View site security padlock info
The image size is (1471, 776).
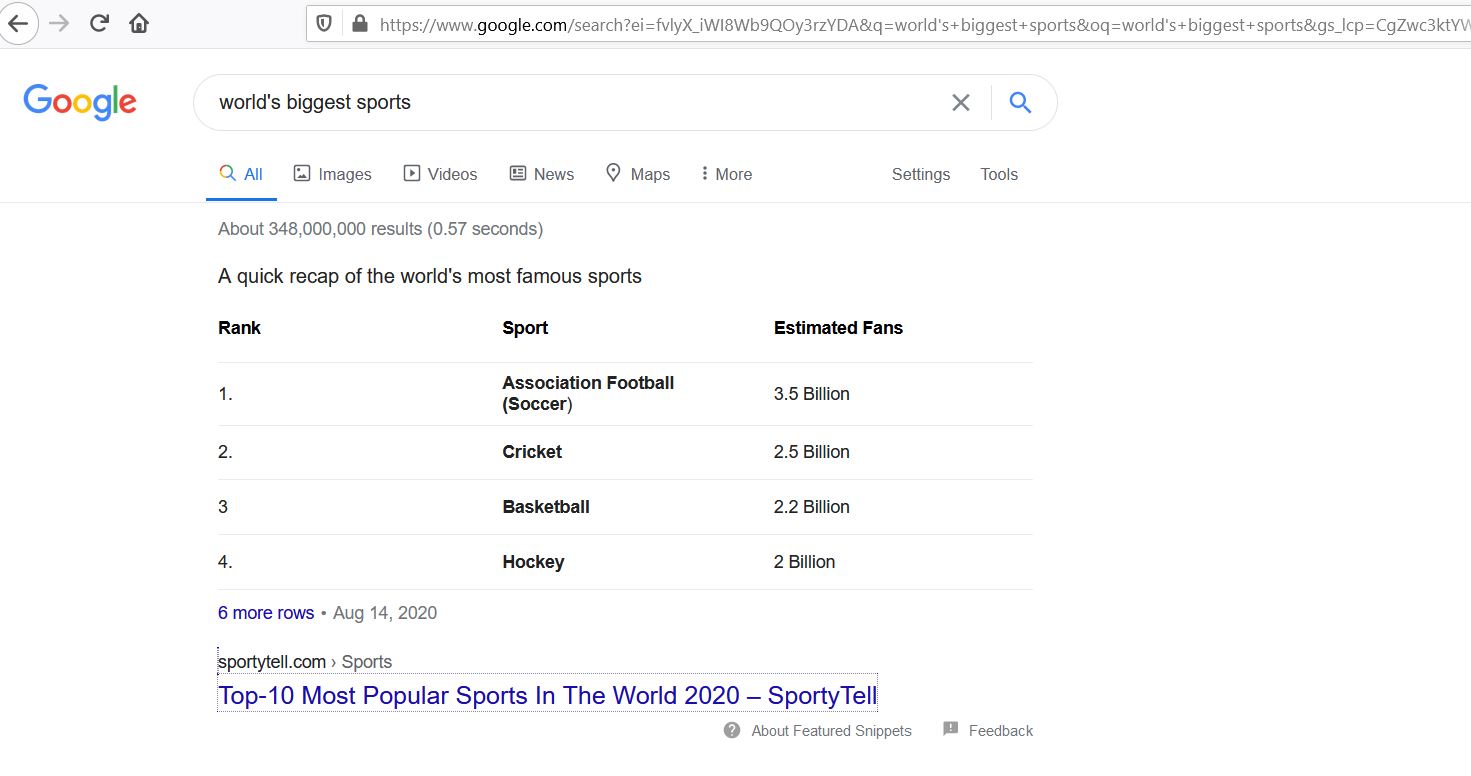click(358, 23)
